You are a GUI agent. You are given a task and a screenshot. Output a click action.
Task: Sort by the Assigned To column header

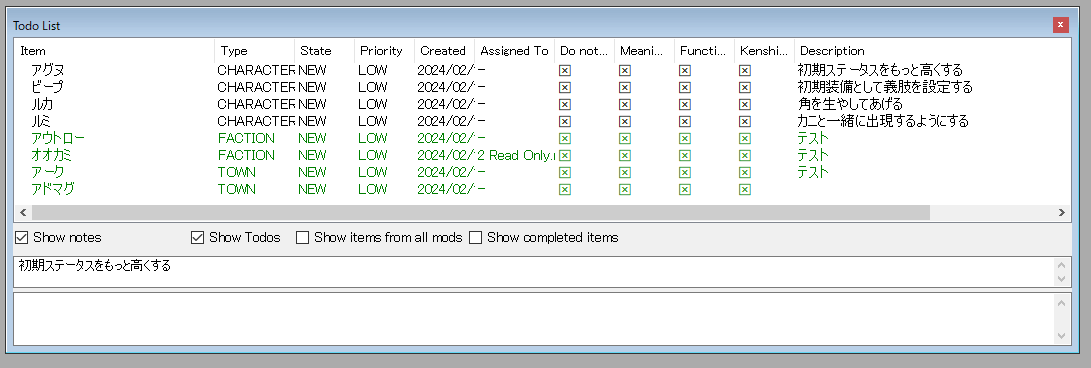point(514,51)
